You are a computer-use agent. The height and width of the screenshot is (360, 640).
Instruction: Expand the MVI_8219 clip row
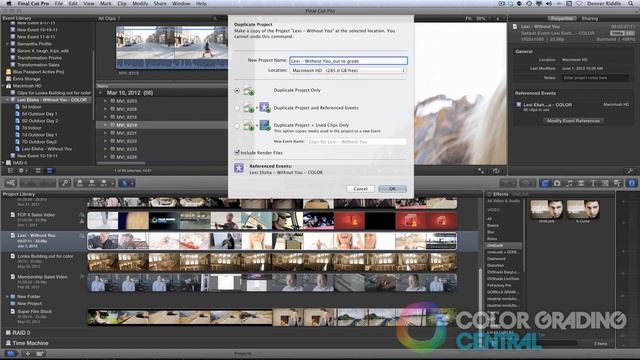(105, 125)
